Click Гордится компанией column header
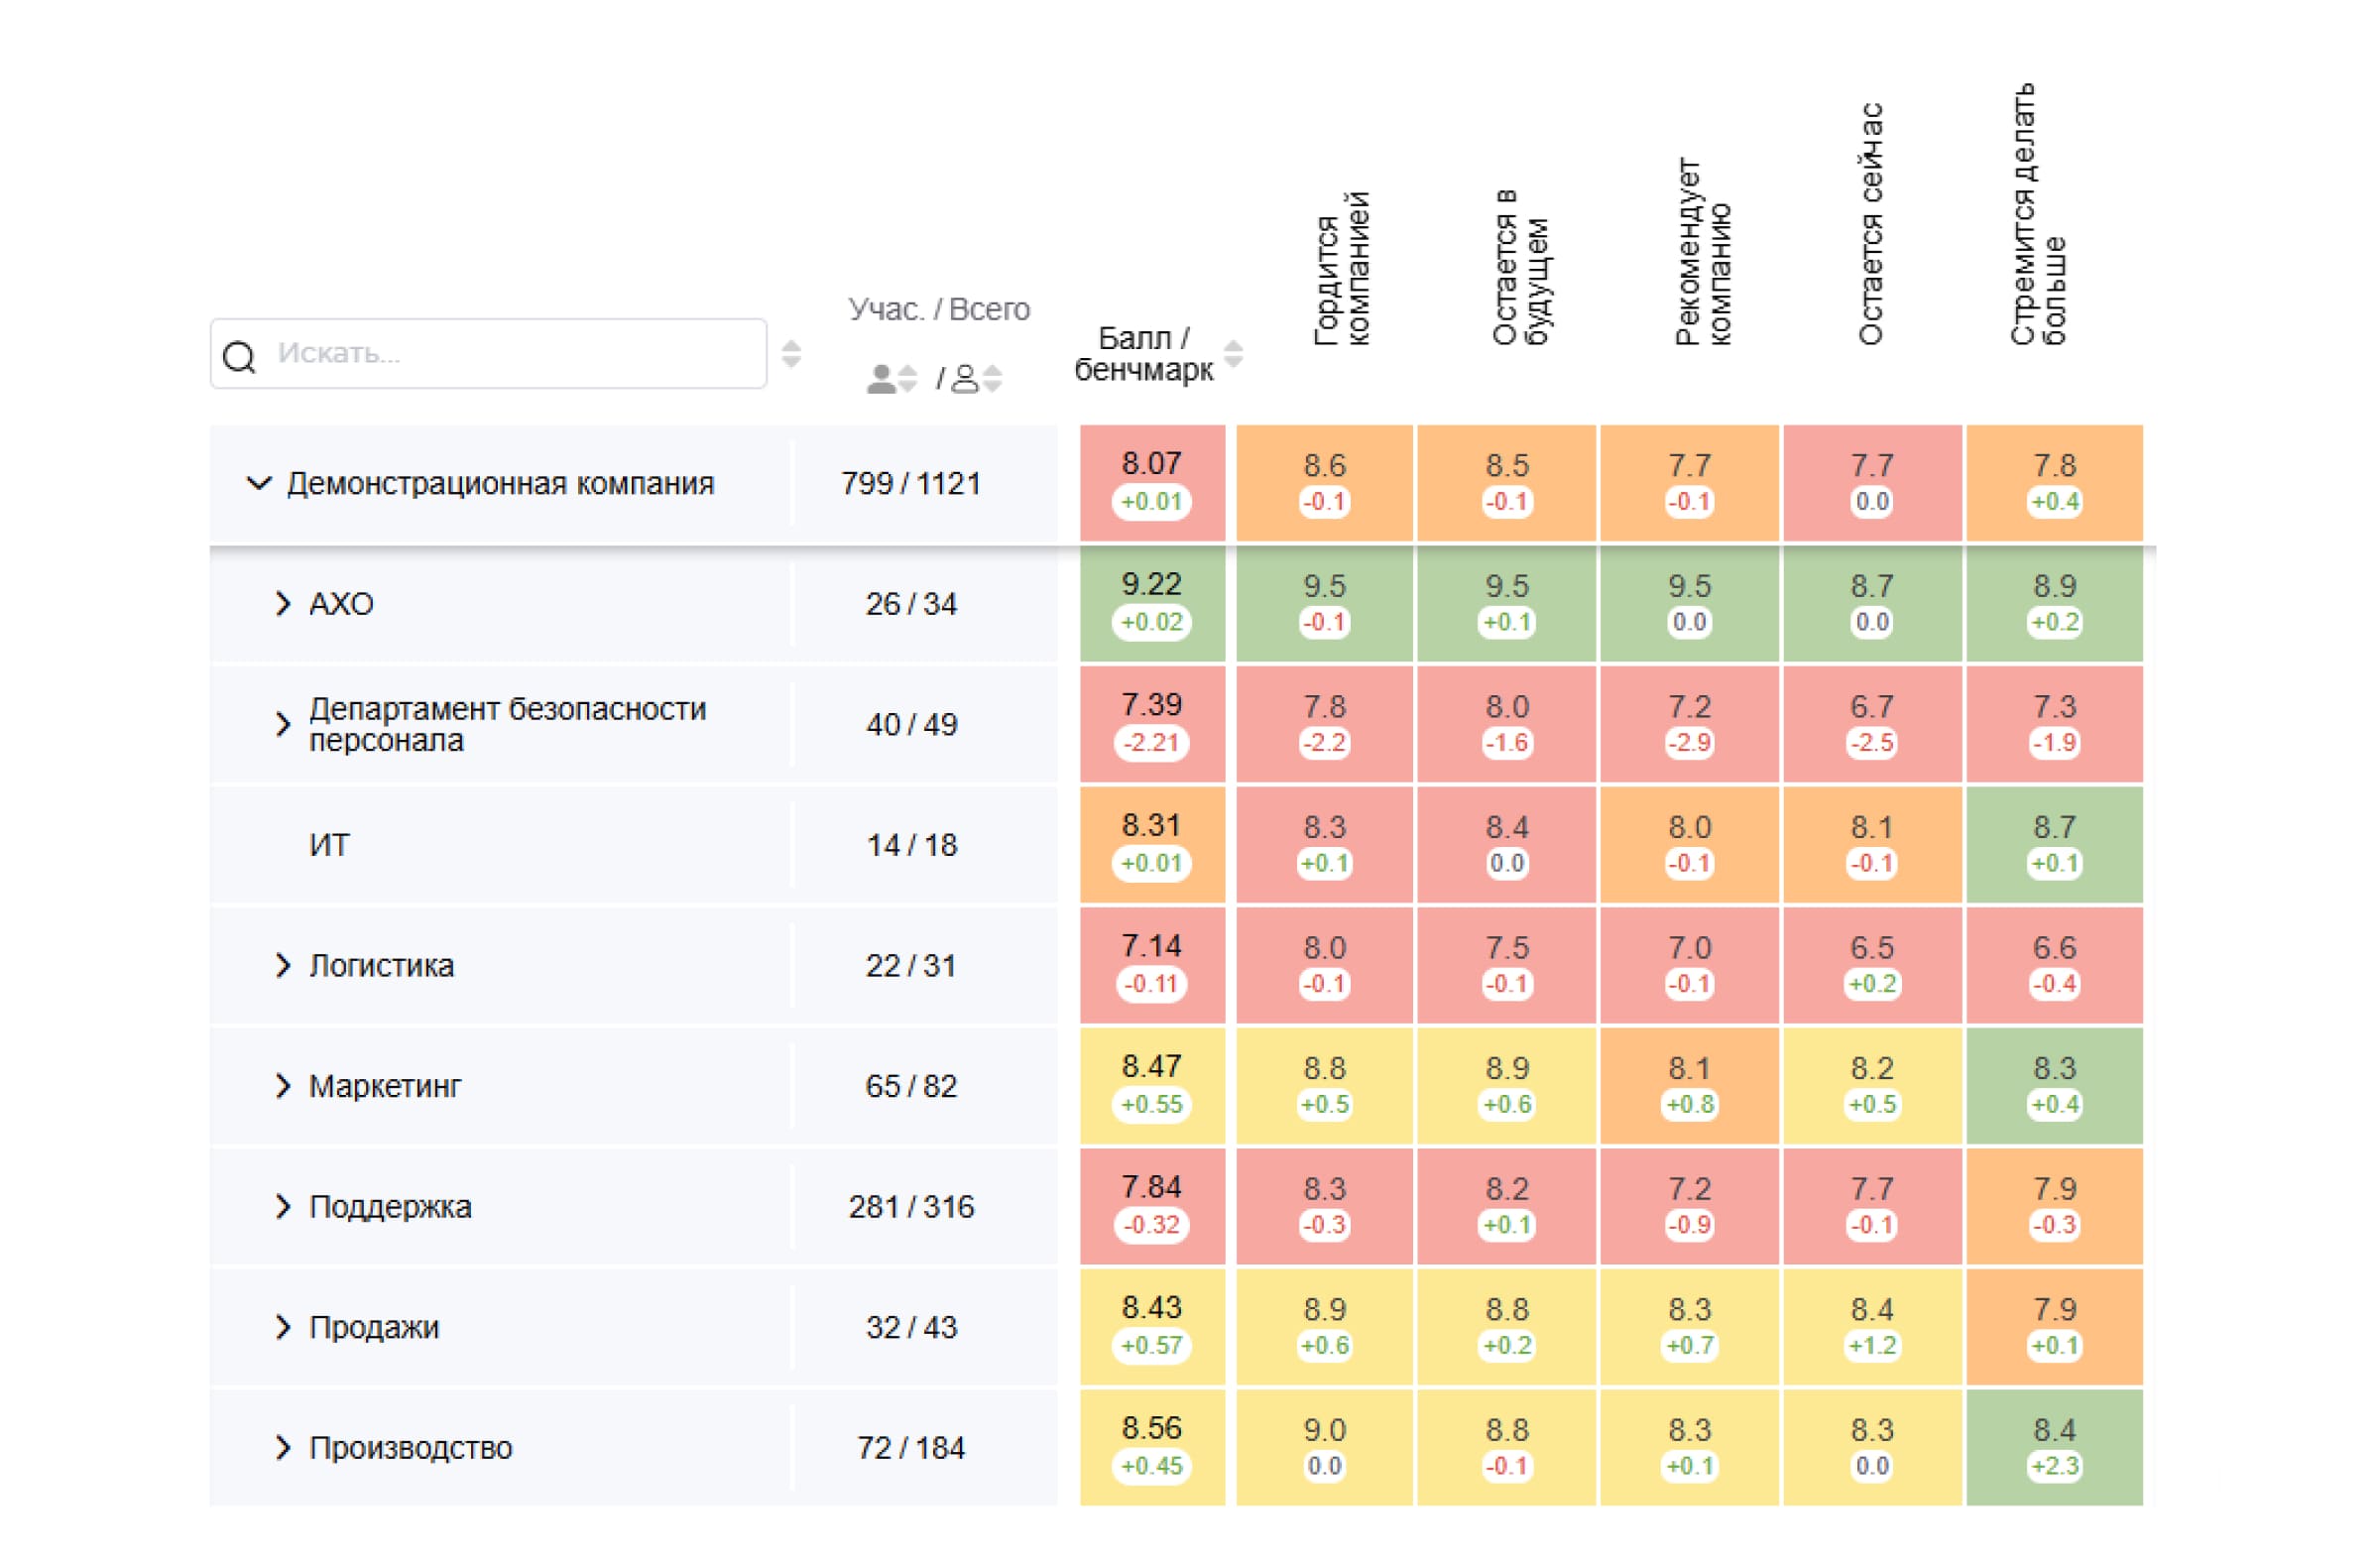2380x1567 pixels. pyautogui.click(x=1341, y=270)
